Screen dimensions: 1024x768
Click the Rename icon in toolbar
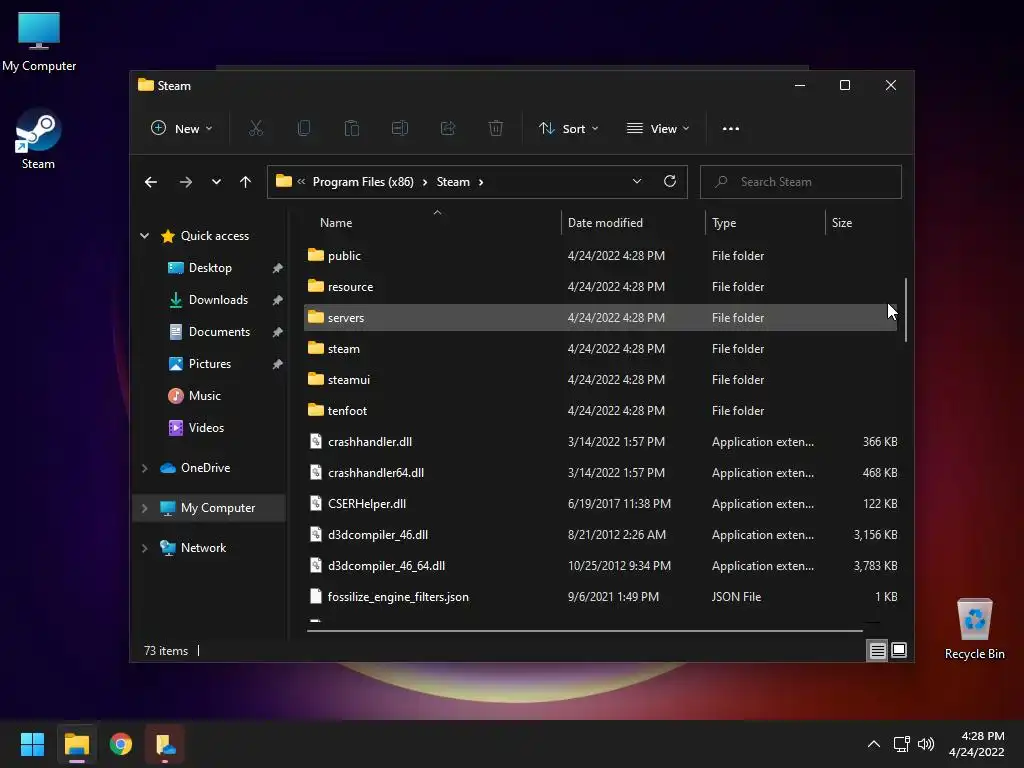click(400, 129)
